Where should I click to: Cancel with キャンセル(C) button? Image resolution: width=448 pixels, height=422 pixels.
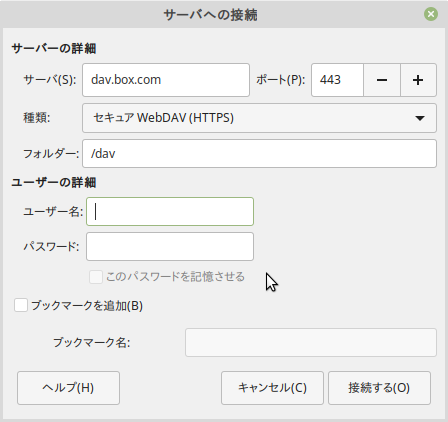tap(272, 388)
